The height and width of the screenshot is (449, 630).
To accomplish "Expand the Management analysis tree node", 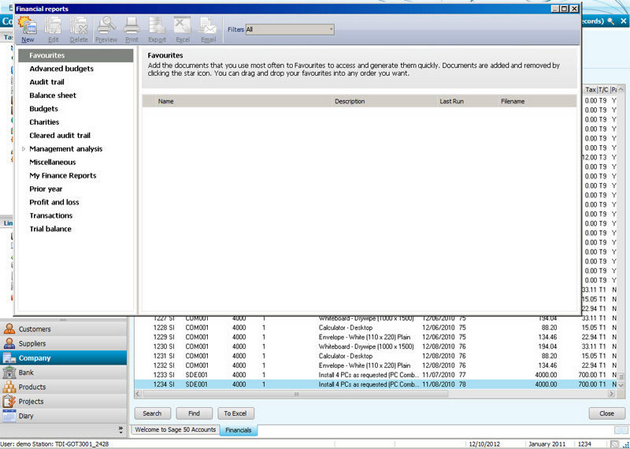I will click(23, 149).
